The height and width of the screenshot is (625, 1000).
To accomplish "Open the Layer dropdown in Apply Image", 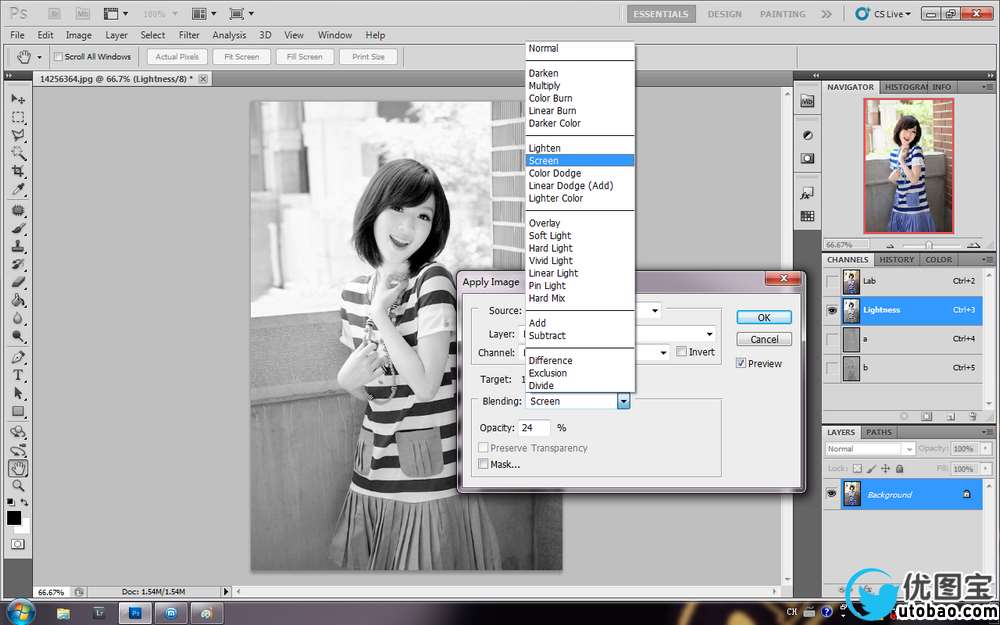I will [709, 334].
